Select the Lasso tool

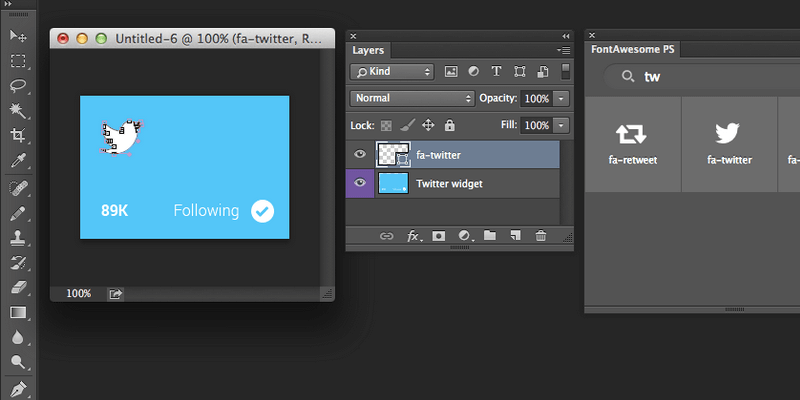pos(18,85)
